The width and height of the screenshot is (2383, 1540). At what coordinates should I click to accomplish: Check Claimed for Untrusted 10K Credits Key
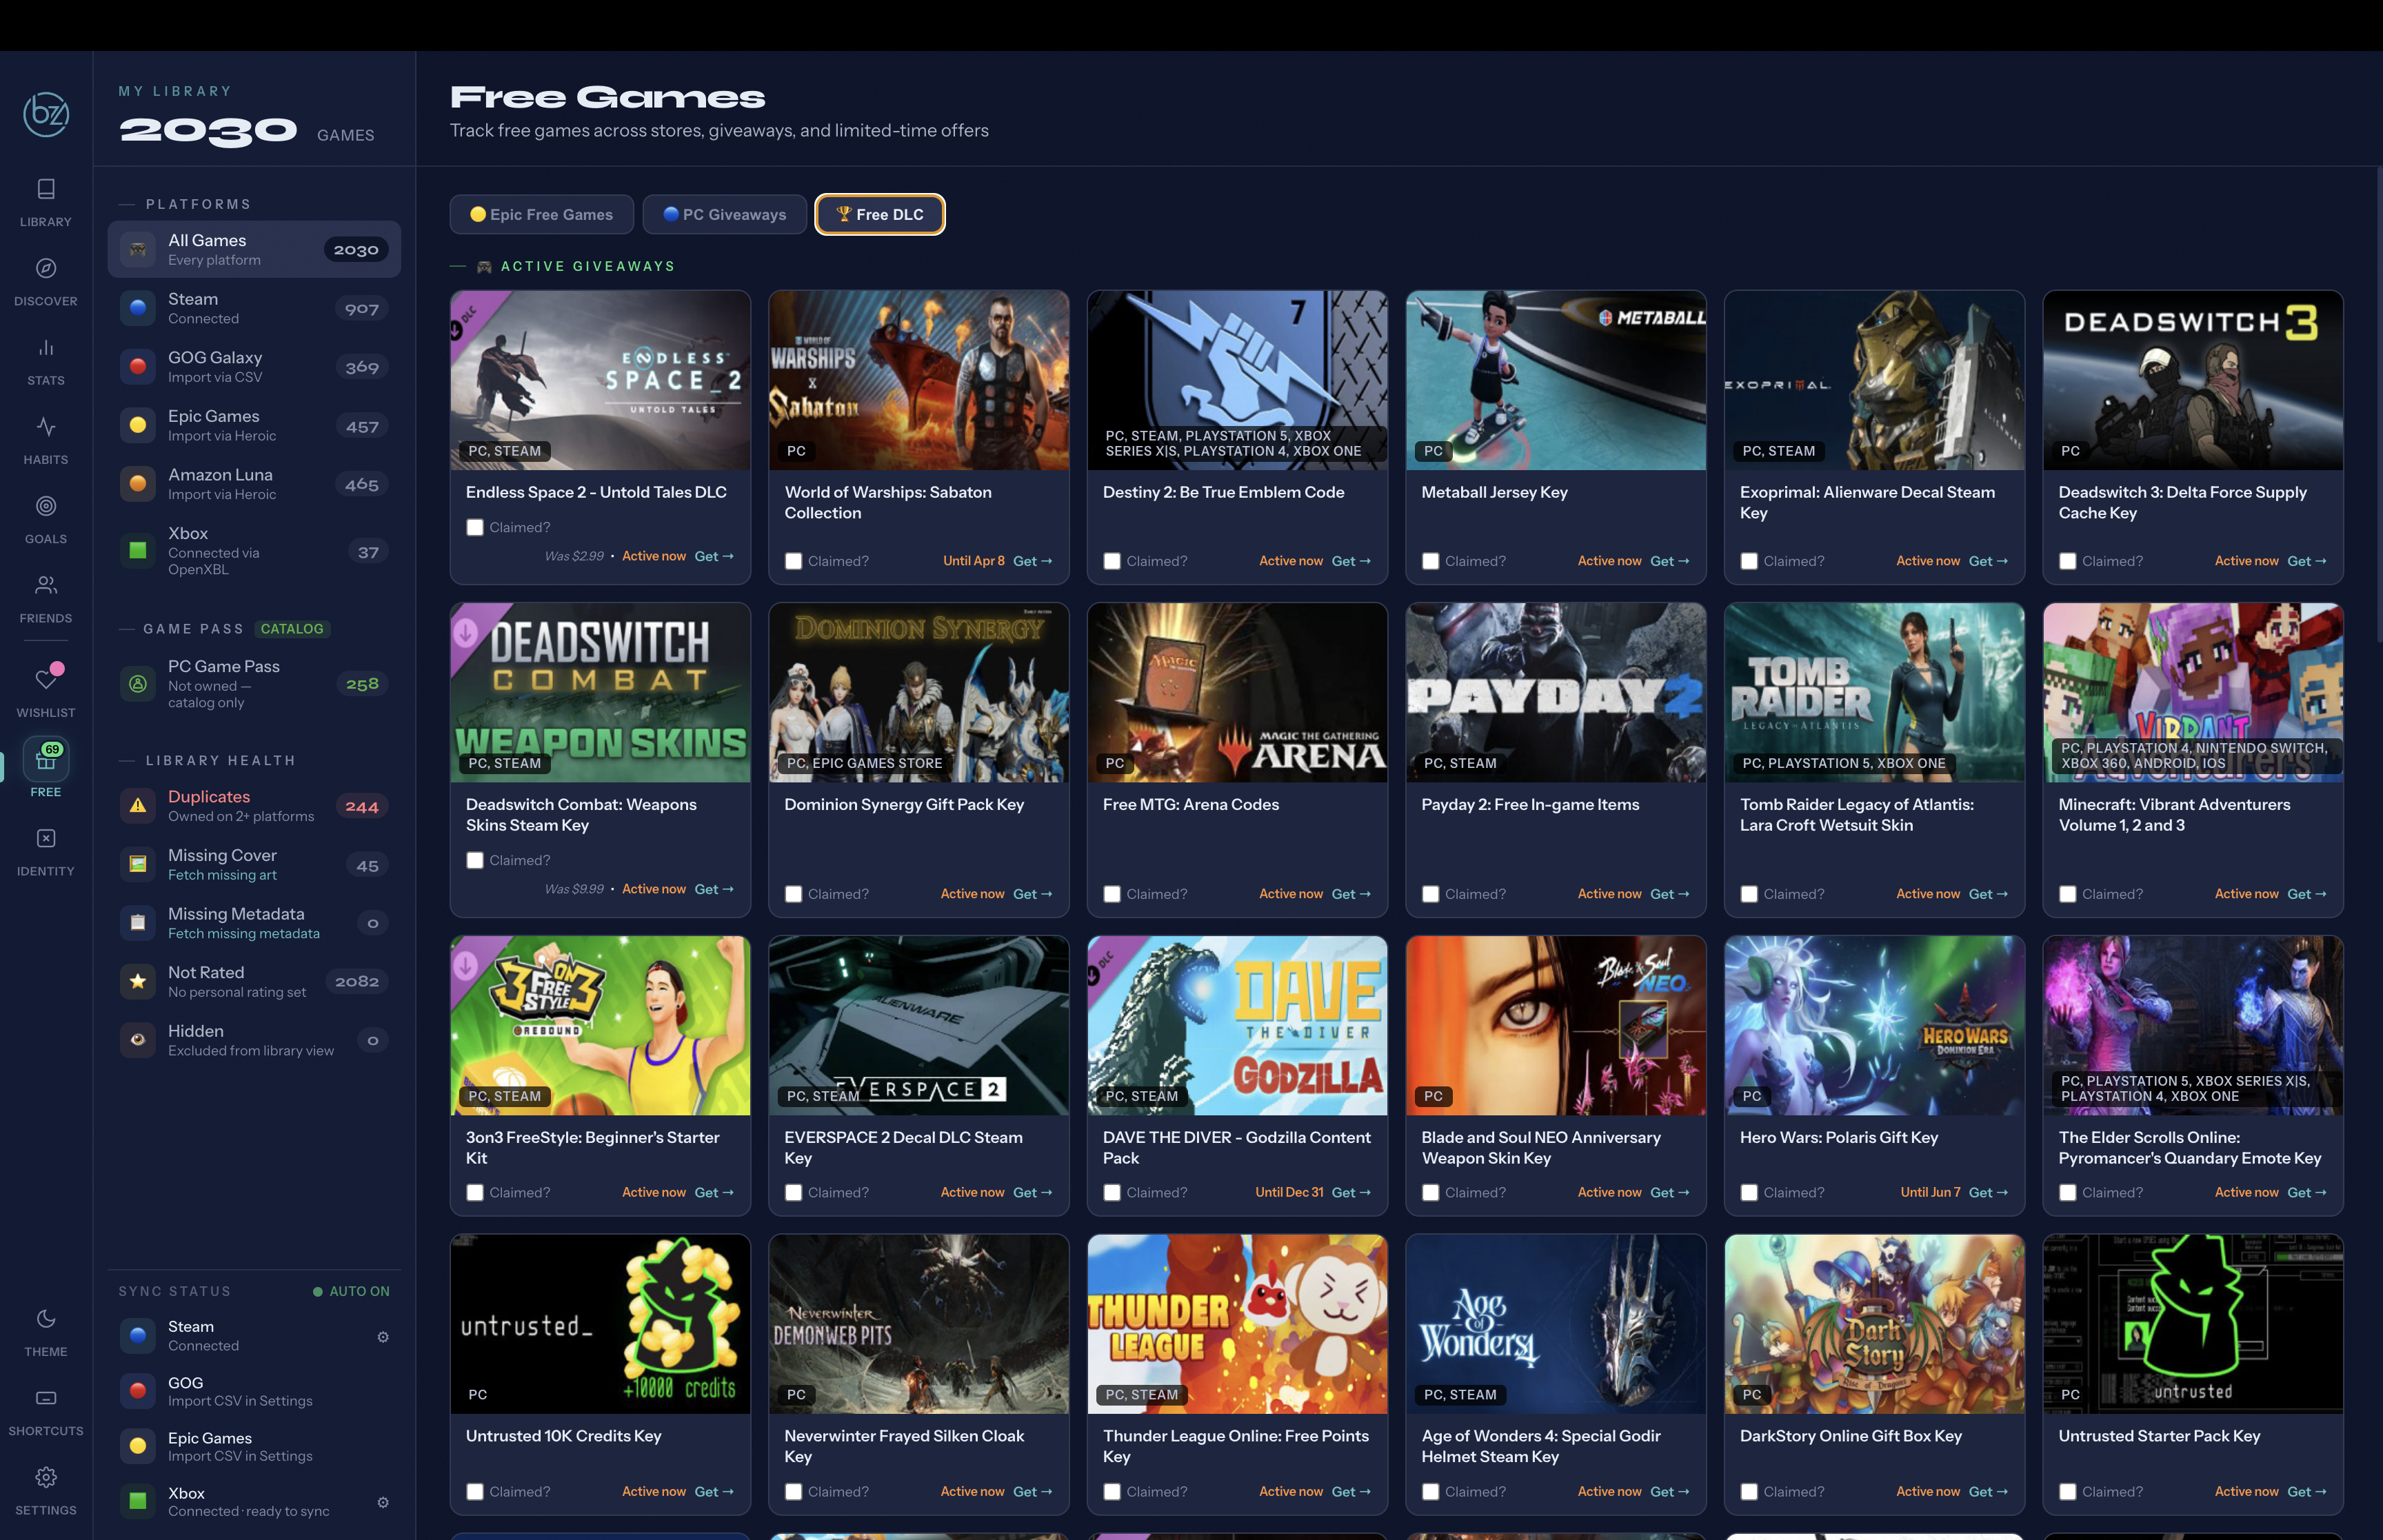pyautogui.click(x=475, y=1492)
